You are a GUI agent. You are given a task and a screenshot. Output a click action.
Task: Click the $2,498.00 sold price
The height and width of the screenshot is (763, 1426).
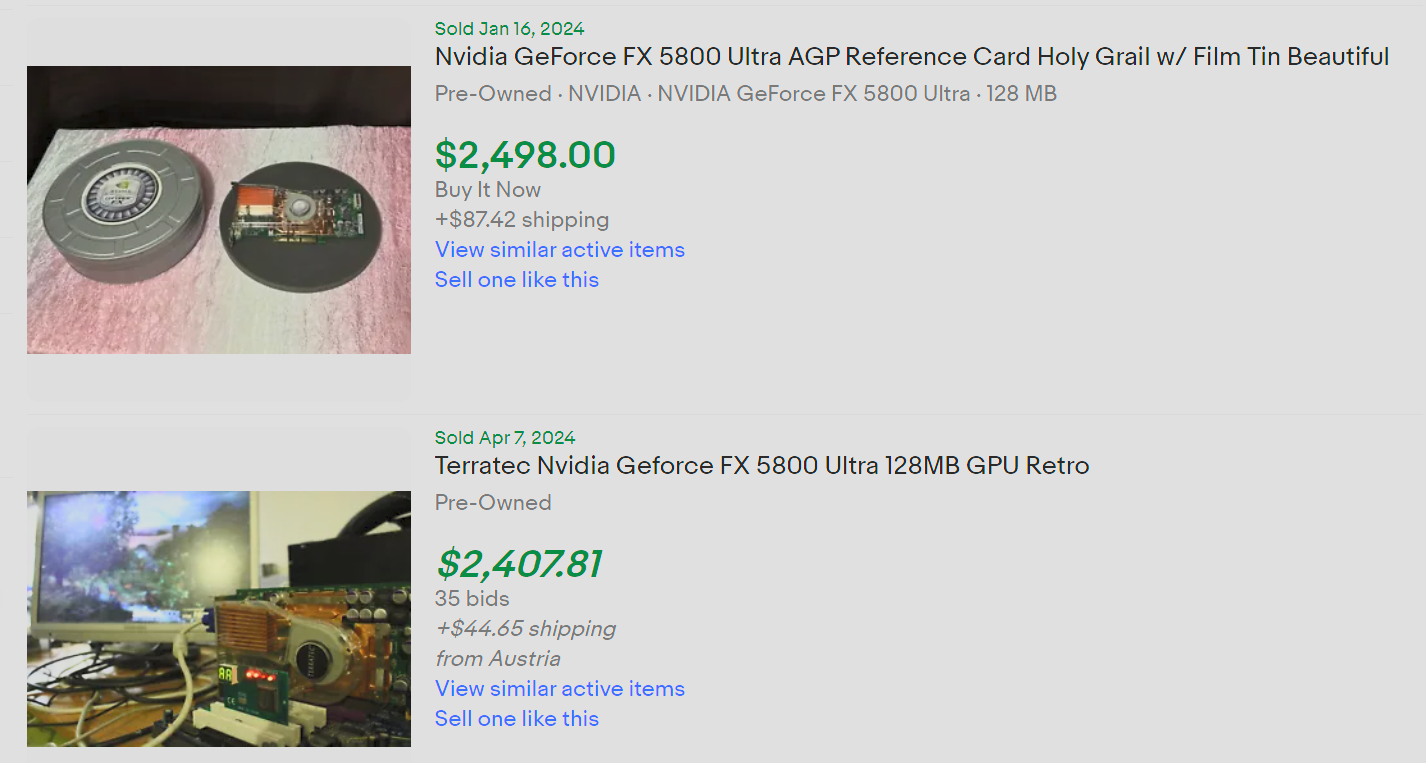tap(525, 155)
